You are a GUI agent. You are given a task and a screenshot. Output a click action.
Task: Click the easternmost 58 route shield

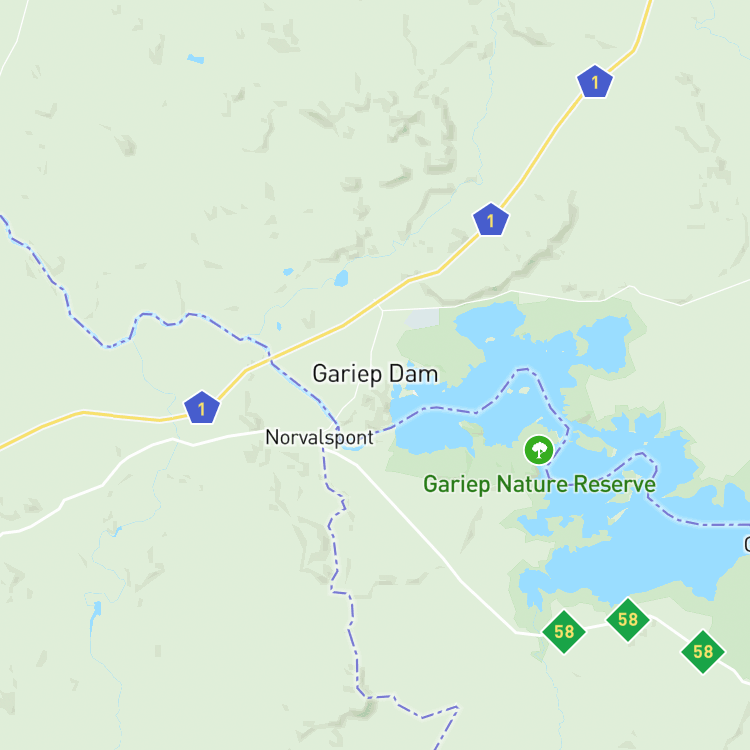point(703,652)
